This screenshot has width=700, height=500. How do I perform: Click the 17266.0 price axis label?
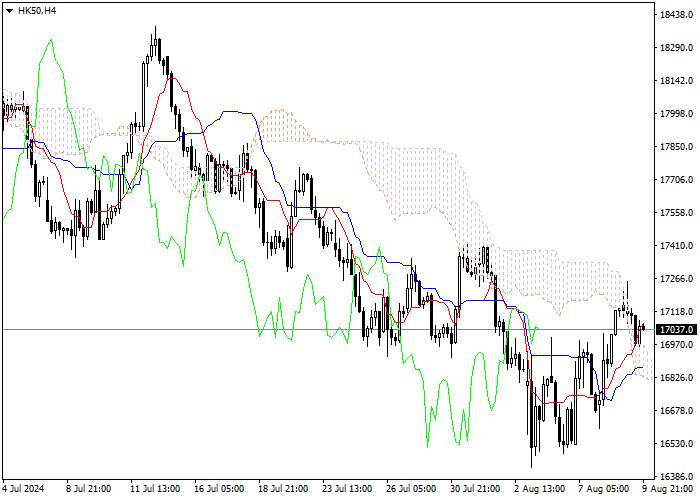pos(676,279)
